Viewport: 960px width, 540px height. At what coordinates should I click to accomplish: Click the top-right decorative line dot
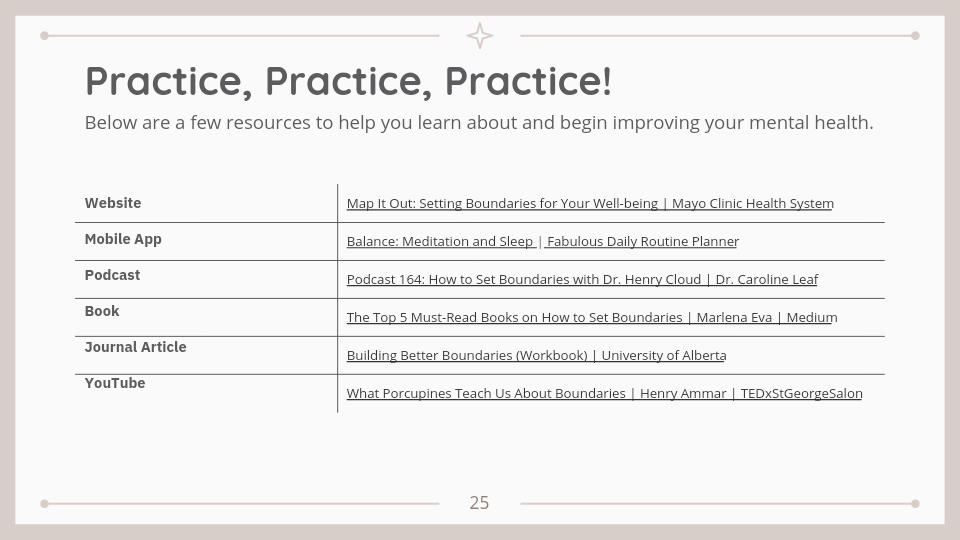coord(915,36)
